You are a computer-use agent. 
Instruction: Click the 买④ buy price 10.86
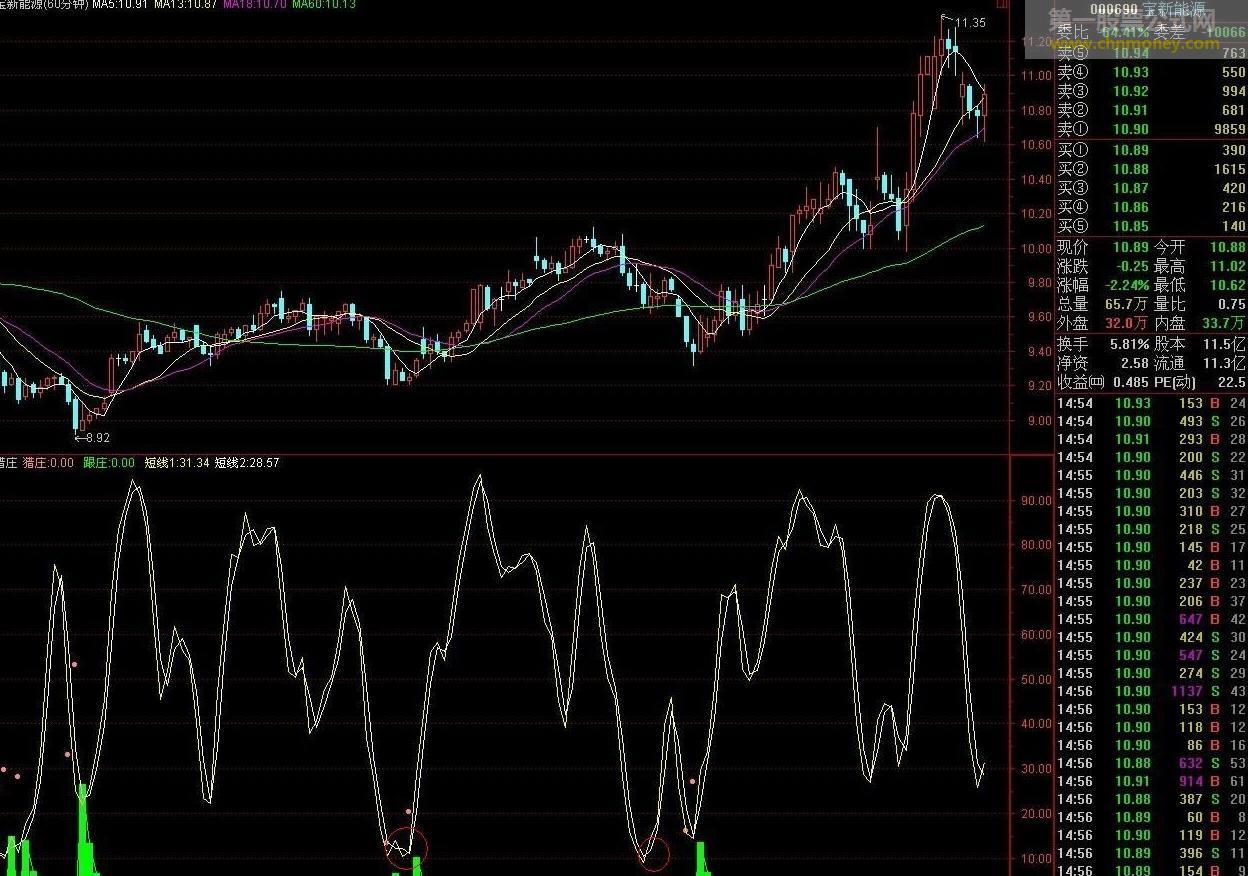(x=1131, y=207)
